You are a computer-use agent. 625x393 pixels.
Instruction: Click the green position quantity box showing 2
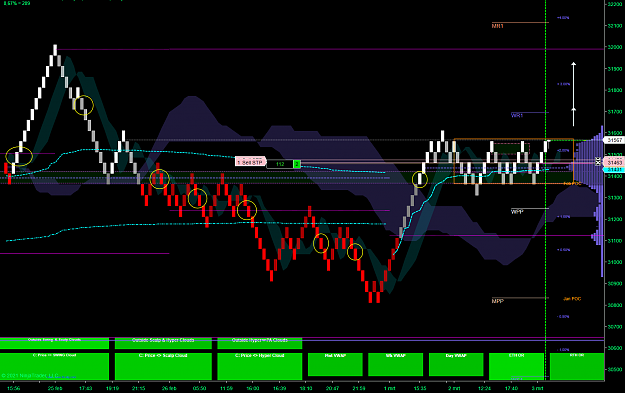click(x=297, y=164)
